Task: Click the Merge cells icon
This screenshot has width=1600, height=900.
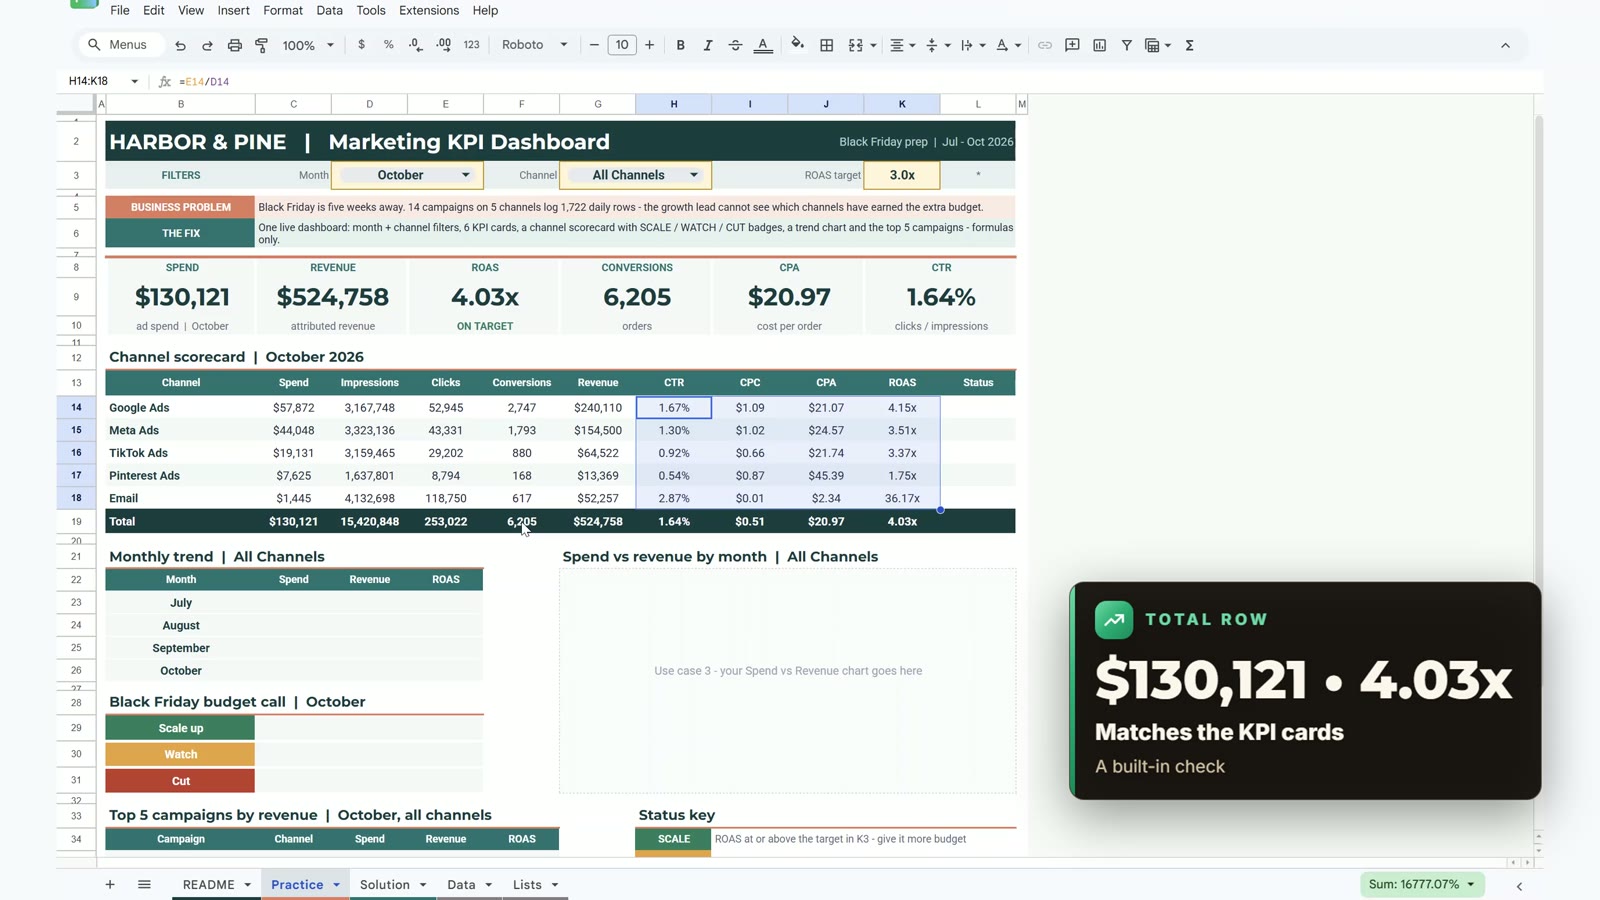Action: [x=856, y=45]
